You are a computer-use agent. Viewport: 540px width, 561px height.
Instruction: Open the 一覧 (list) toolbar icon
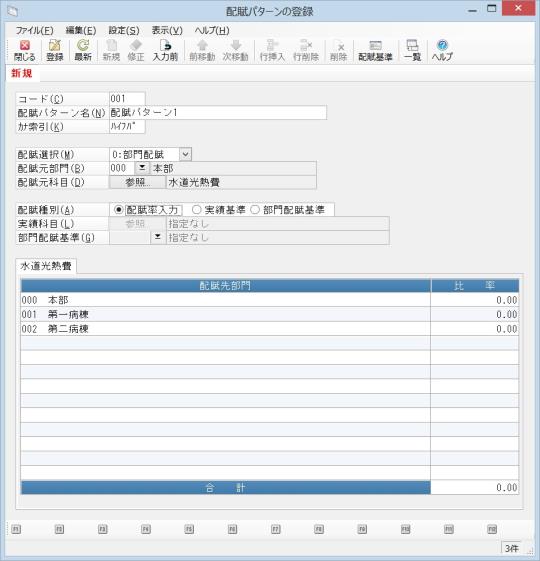(412, 50)
